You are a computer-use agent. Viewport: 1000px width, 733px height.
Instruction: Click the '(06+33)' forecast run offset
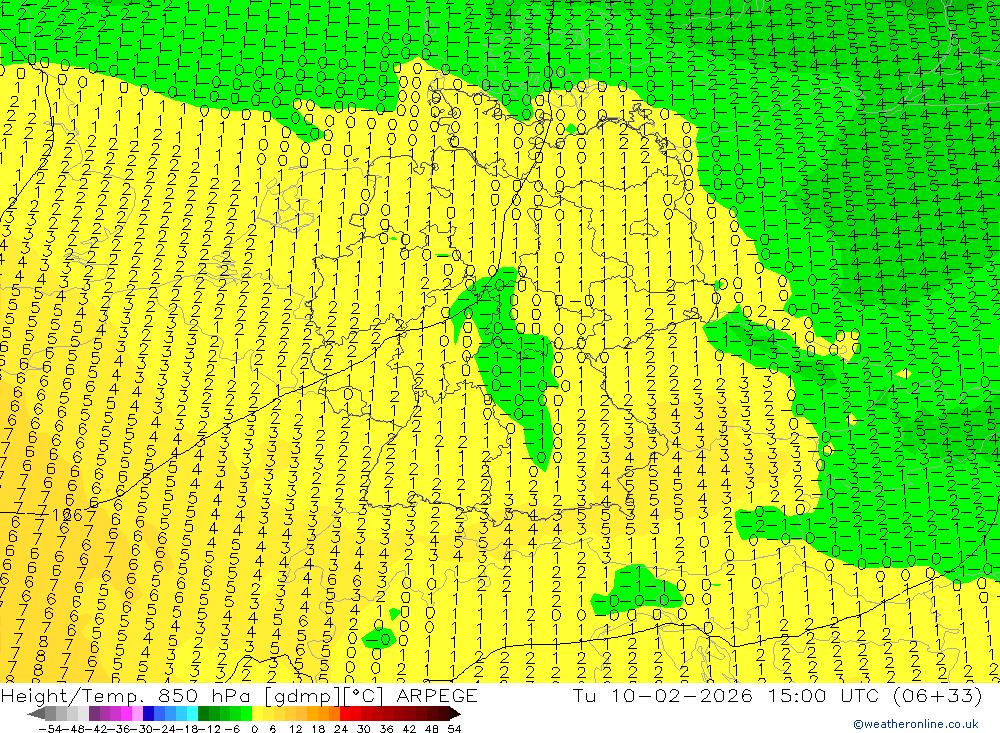(x=937, y=696)
